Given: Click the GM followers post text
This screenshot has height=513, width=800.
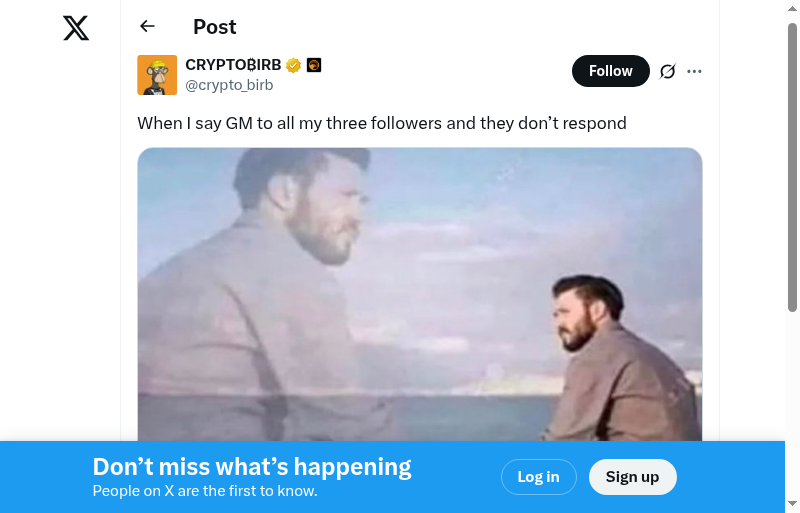Looking at the screenshot, I should [381, 123].
